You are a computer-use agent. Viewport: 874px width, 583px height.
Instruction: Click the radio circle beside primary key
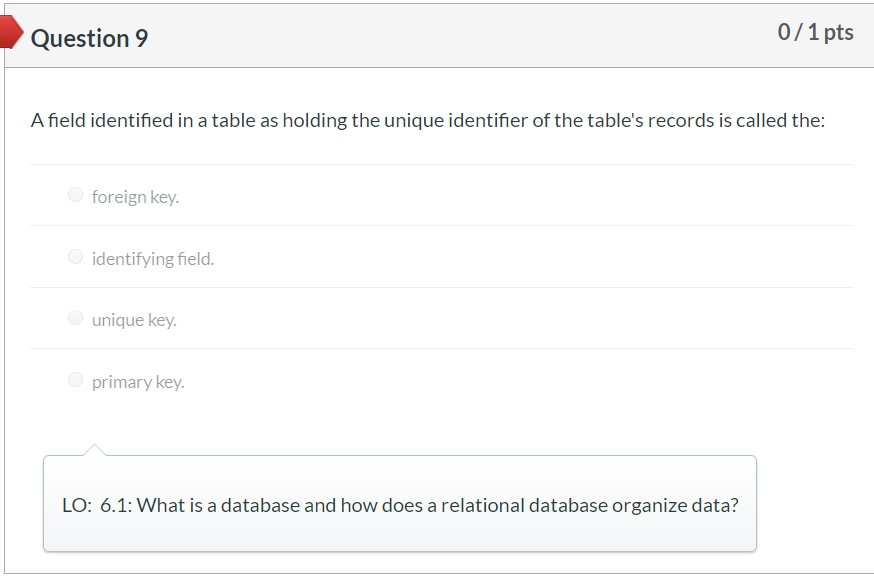click(x=75, y=379)
